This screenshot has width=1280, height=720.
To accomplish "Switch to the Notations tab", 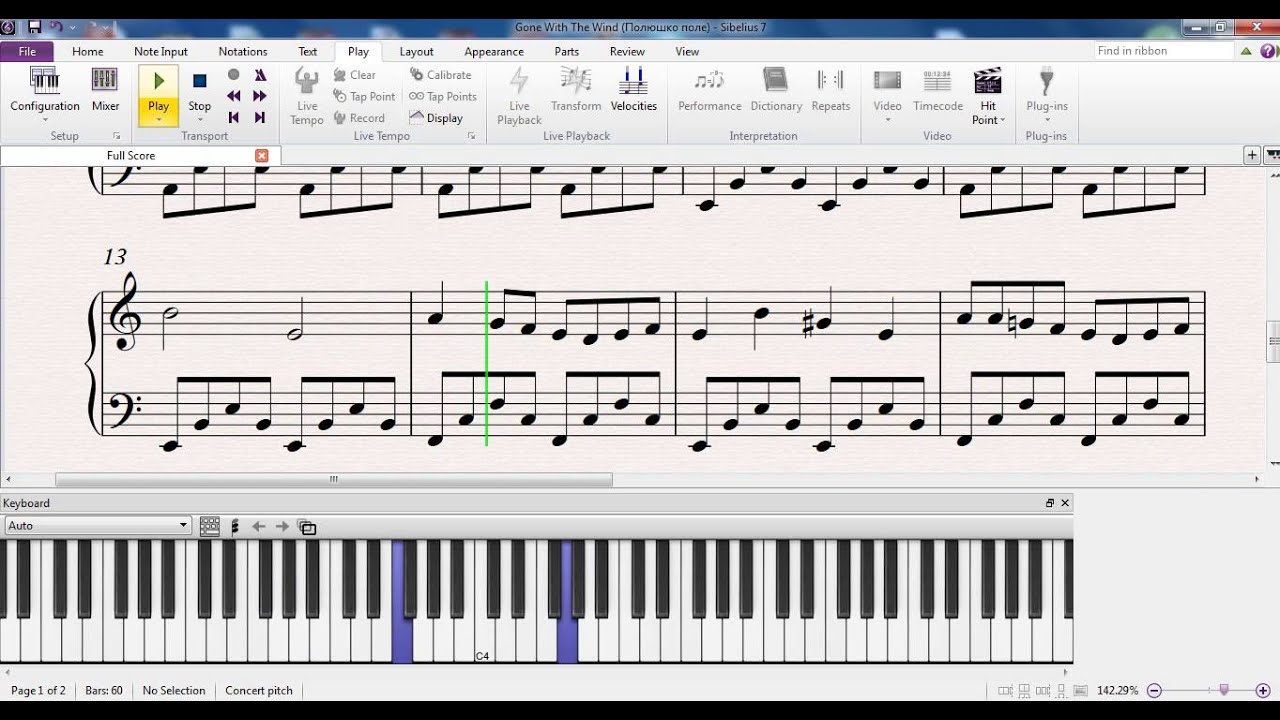I will click(x=243, y=51).
